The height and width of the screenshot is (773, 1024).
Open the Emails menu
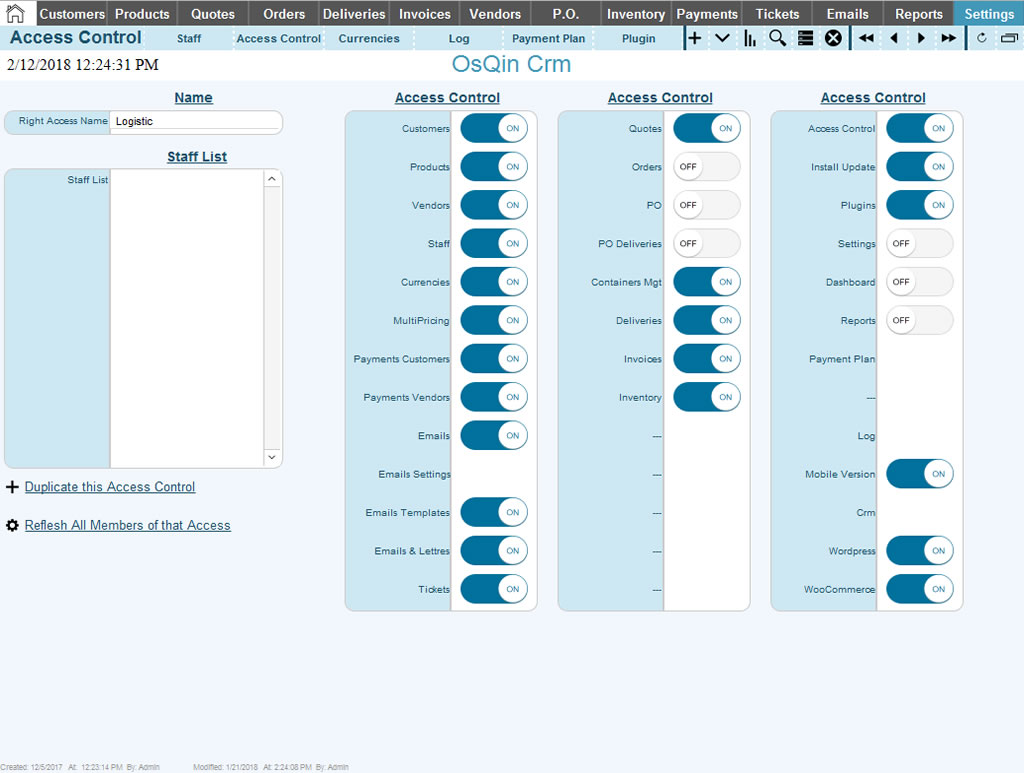[x=848, y=14]
